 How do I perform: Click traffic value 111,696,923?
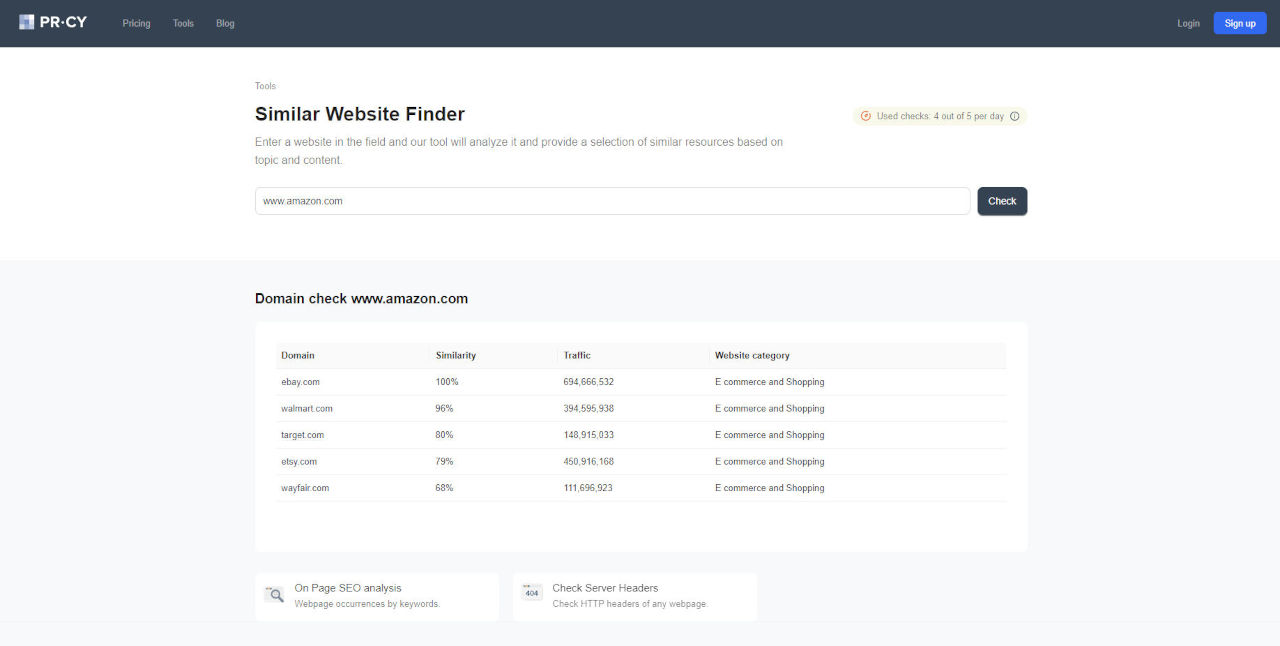click(588, 488)
